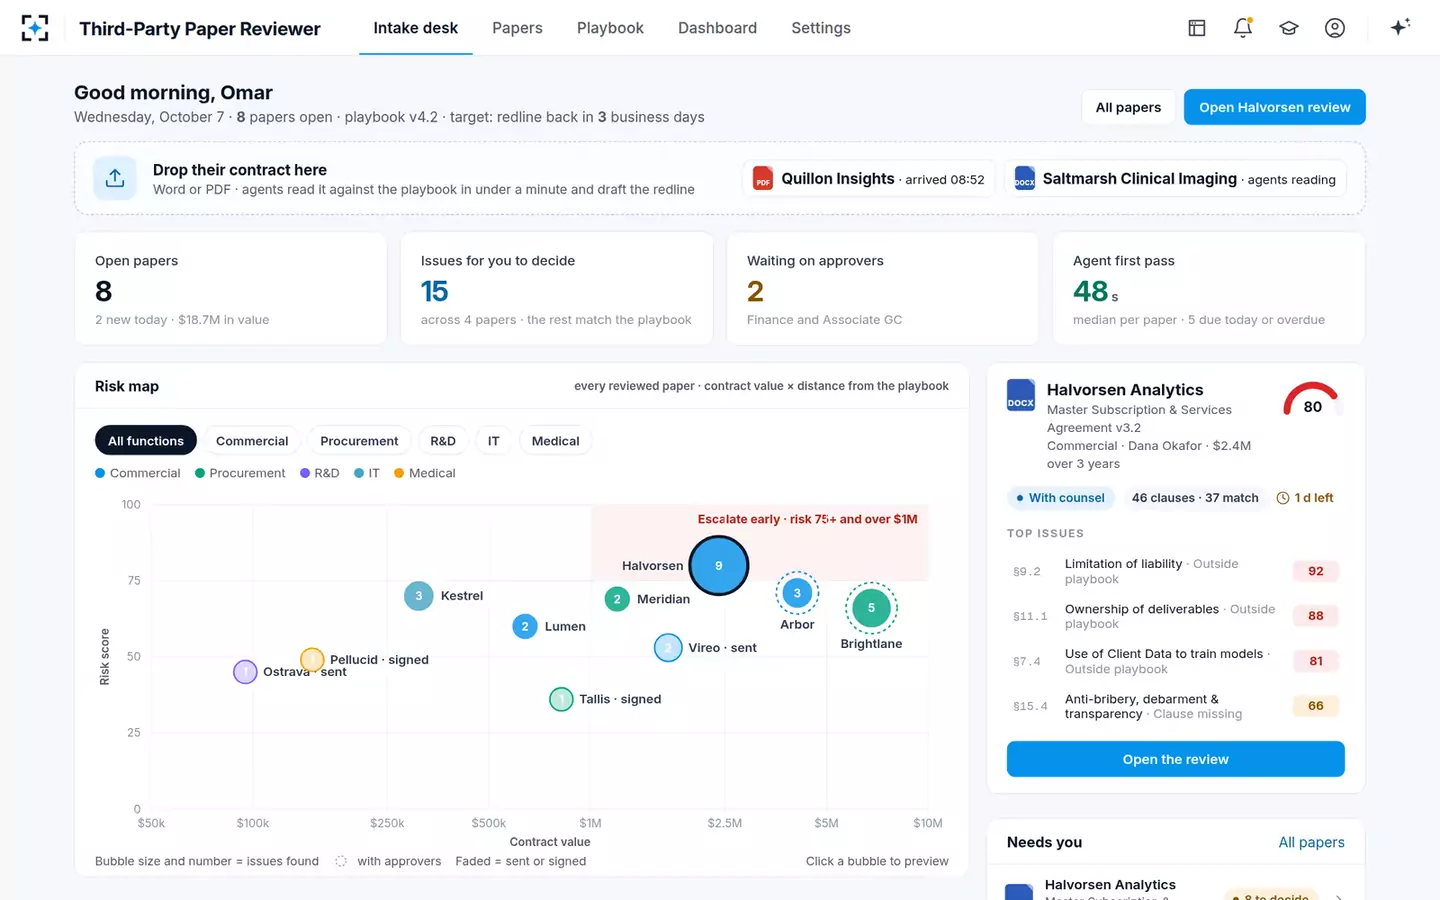Open the Use of Client Data issue
The height and width of the screenshot is (900, 1440).
[x=1176, y=661]
